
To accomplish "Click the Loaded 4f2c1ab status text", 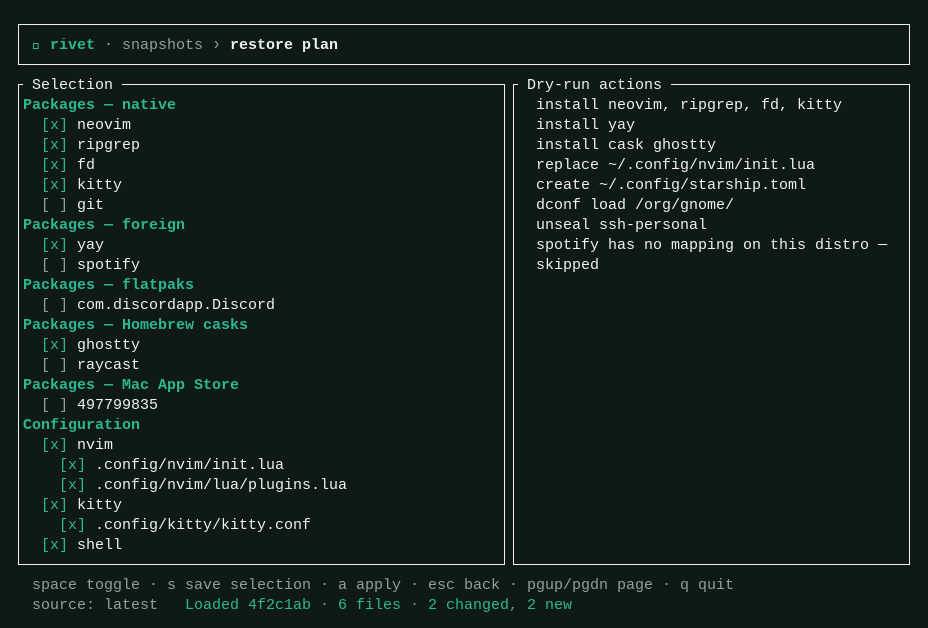I will point(248,605).
